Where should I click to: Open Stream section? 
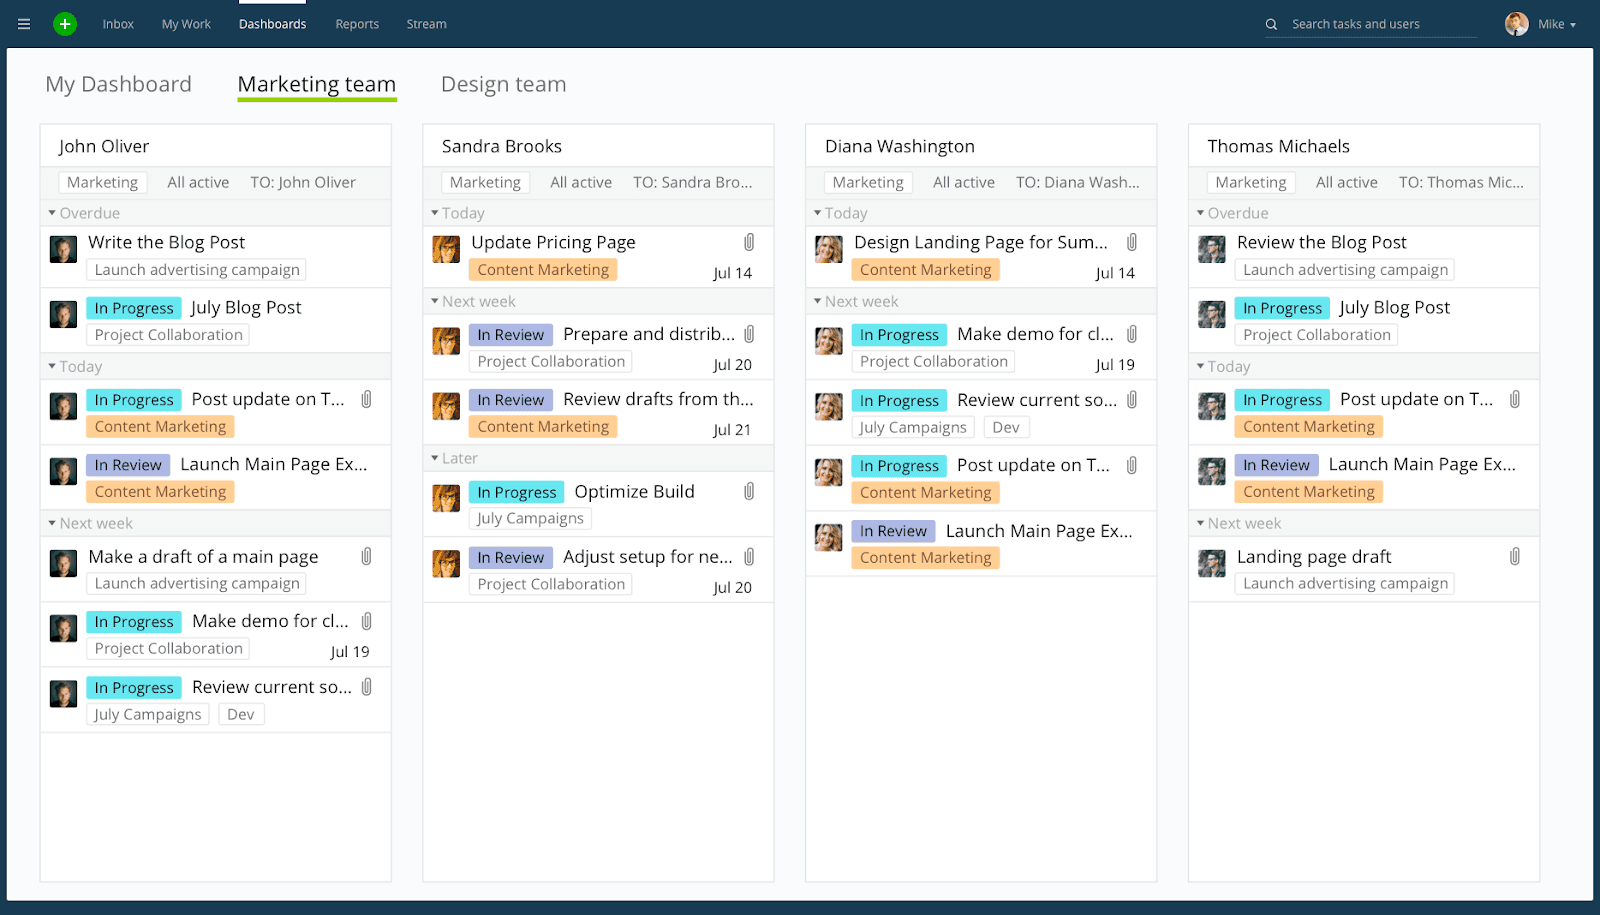pyautogui.click(x=426, y=24)
